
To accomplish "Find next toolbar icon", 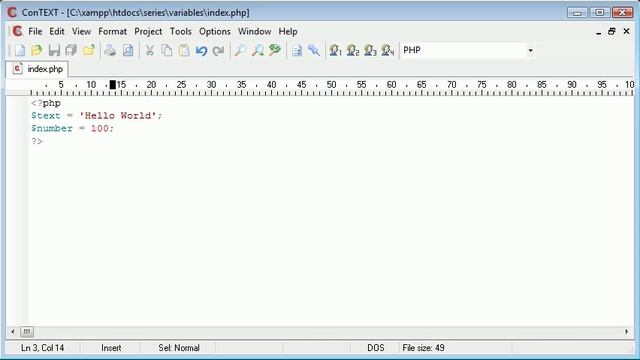I will pos(258,50).
